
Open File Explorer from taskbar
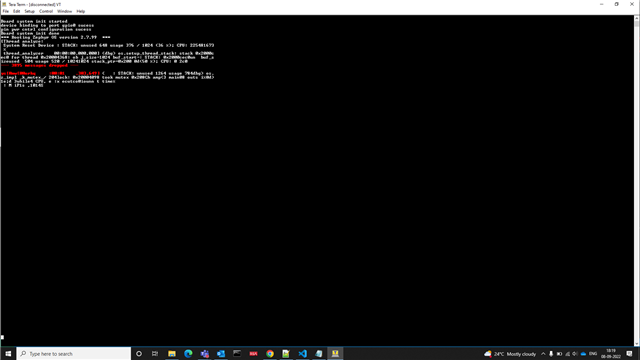[172, 353]
